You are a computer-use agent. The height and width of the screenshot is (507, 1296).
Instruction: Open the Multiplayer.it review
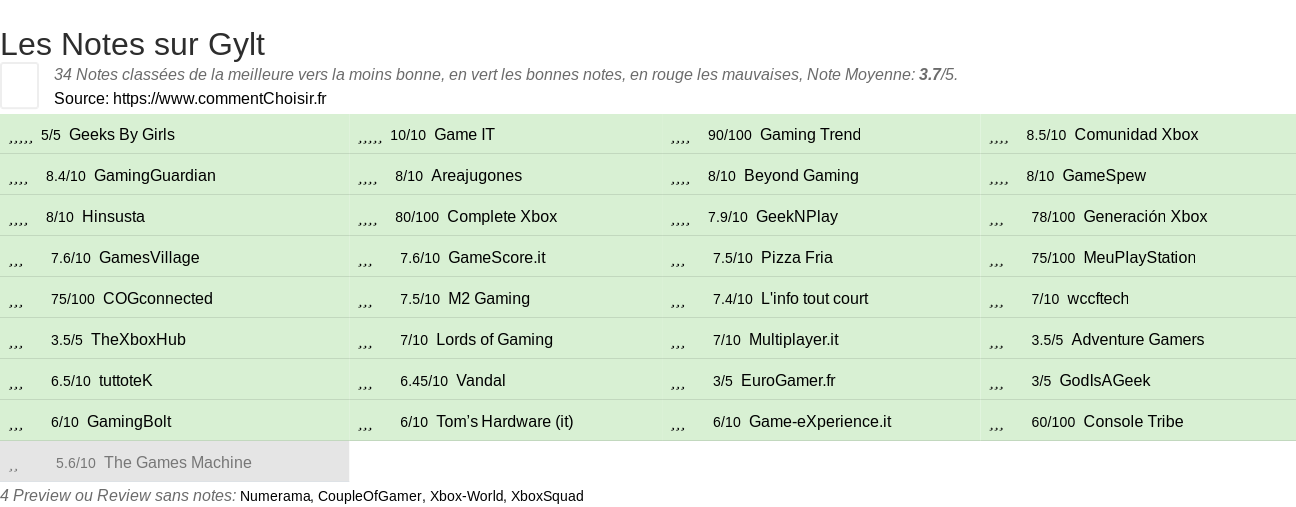(794, 339)
